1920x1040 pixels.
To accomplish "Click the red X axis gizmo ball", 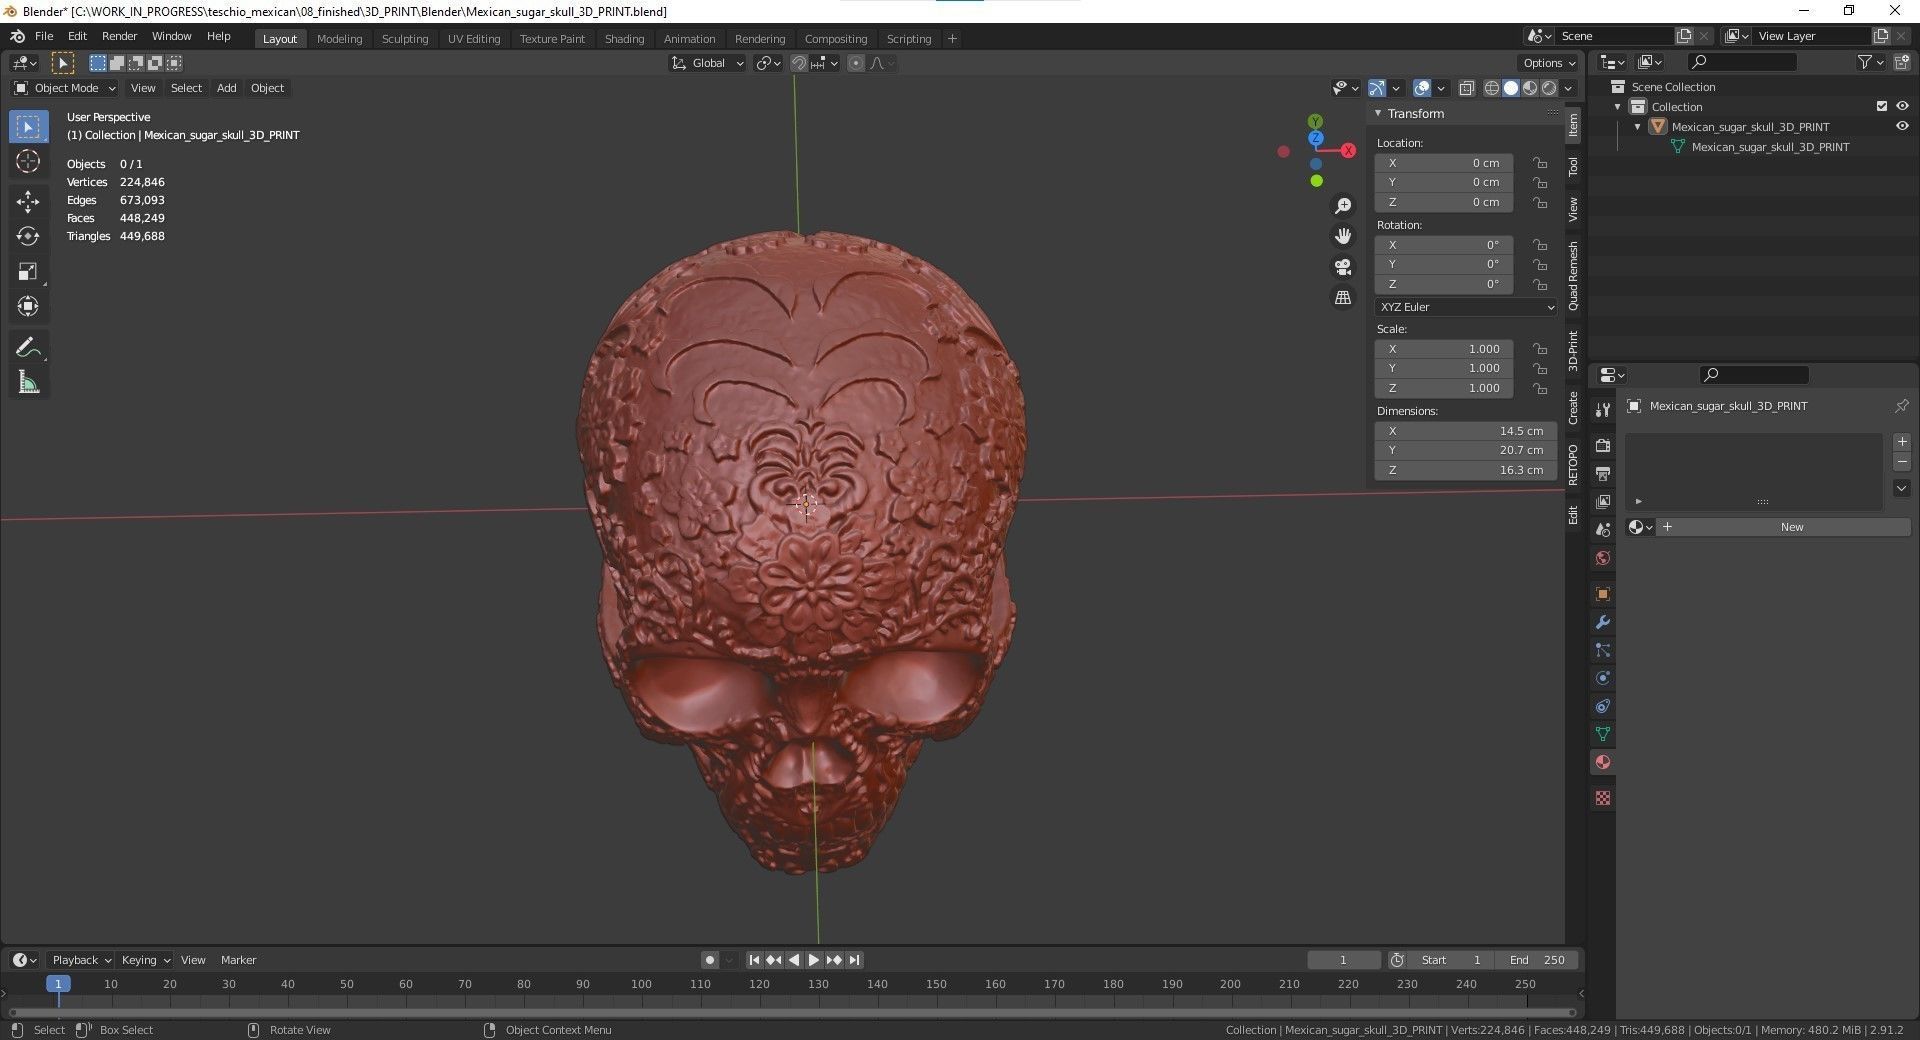I will click(1348, 150).
